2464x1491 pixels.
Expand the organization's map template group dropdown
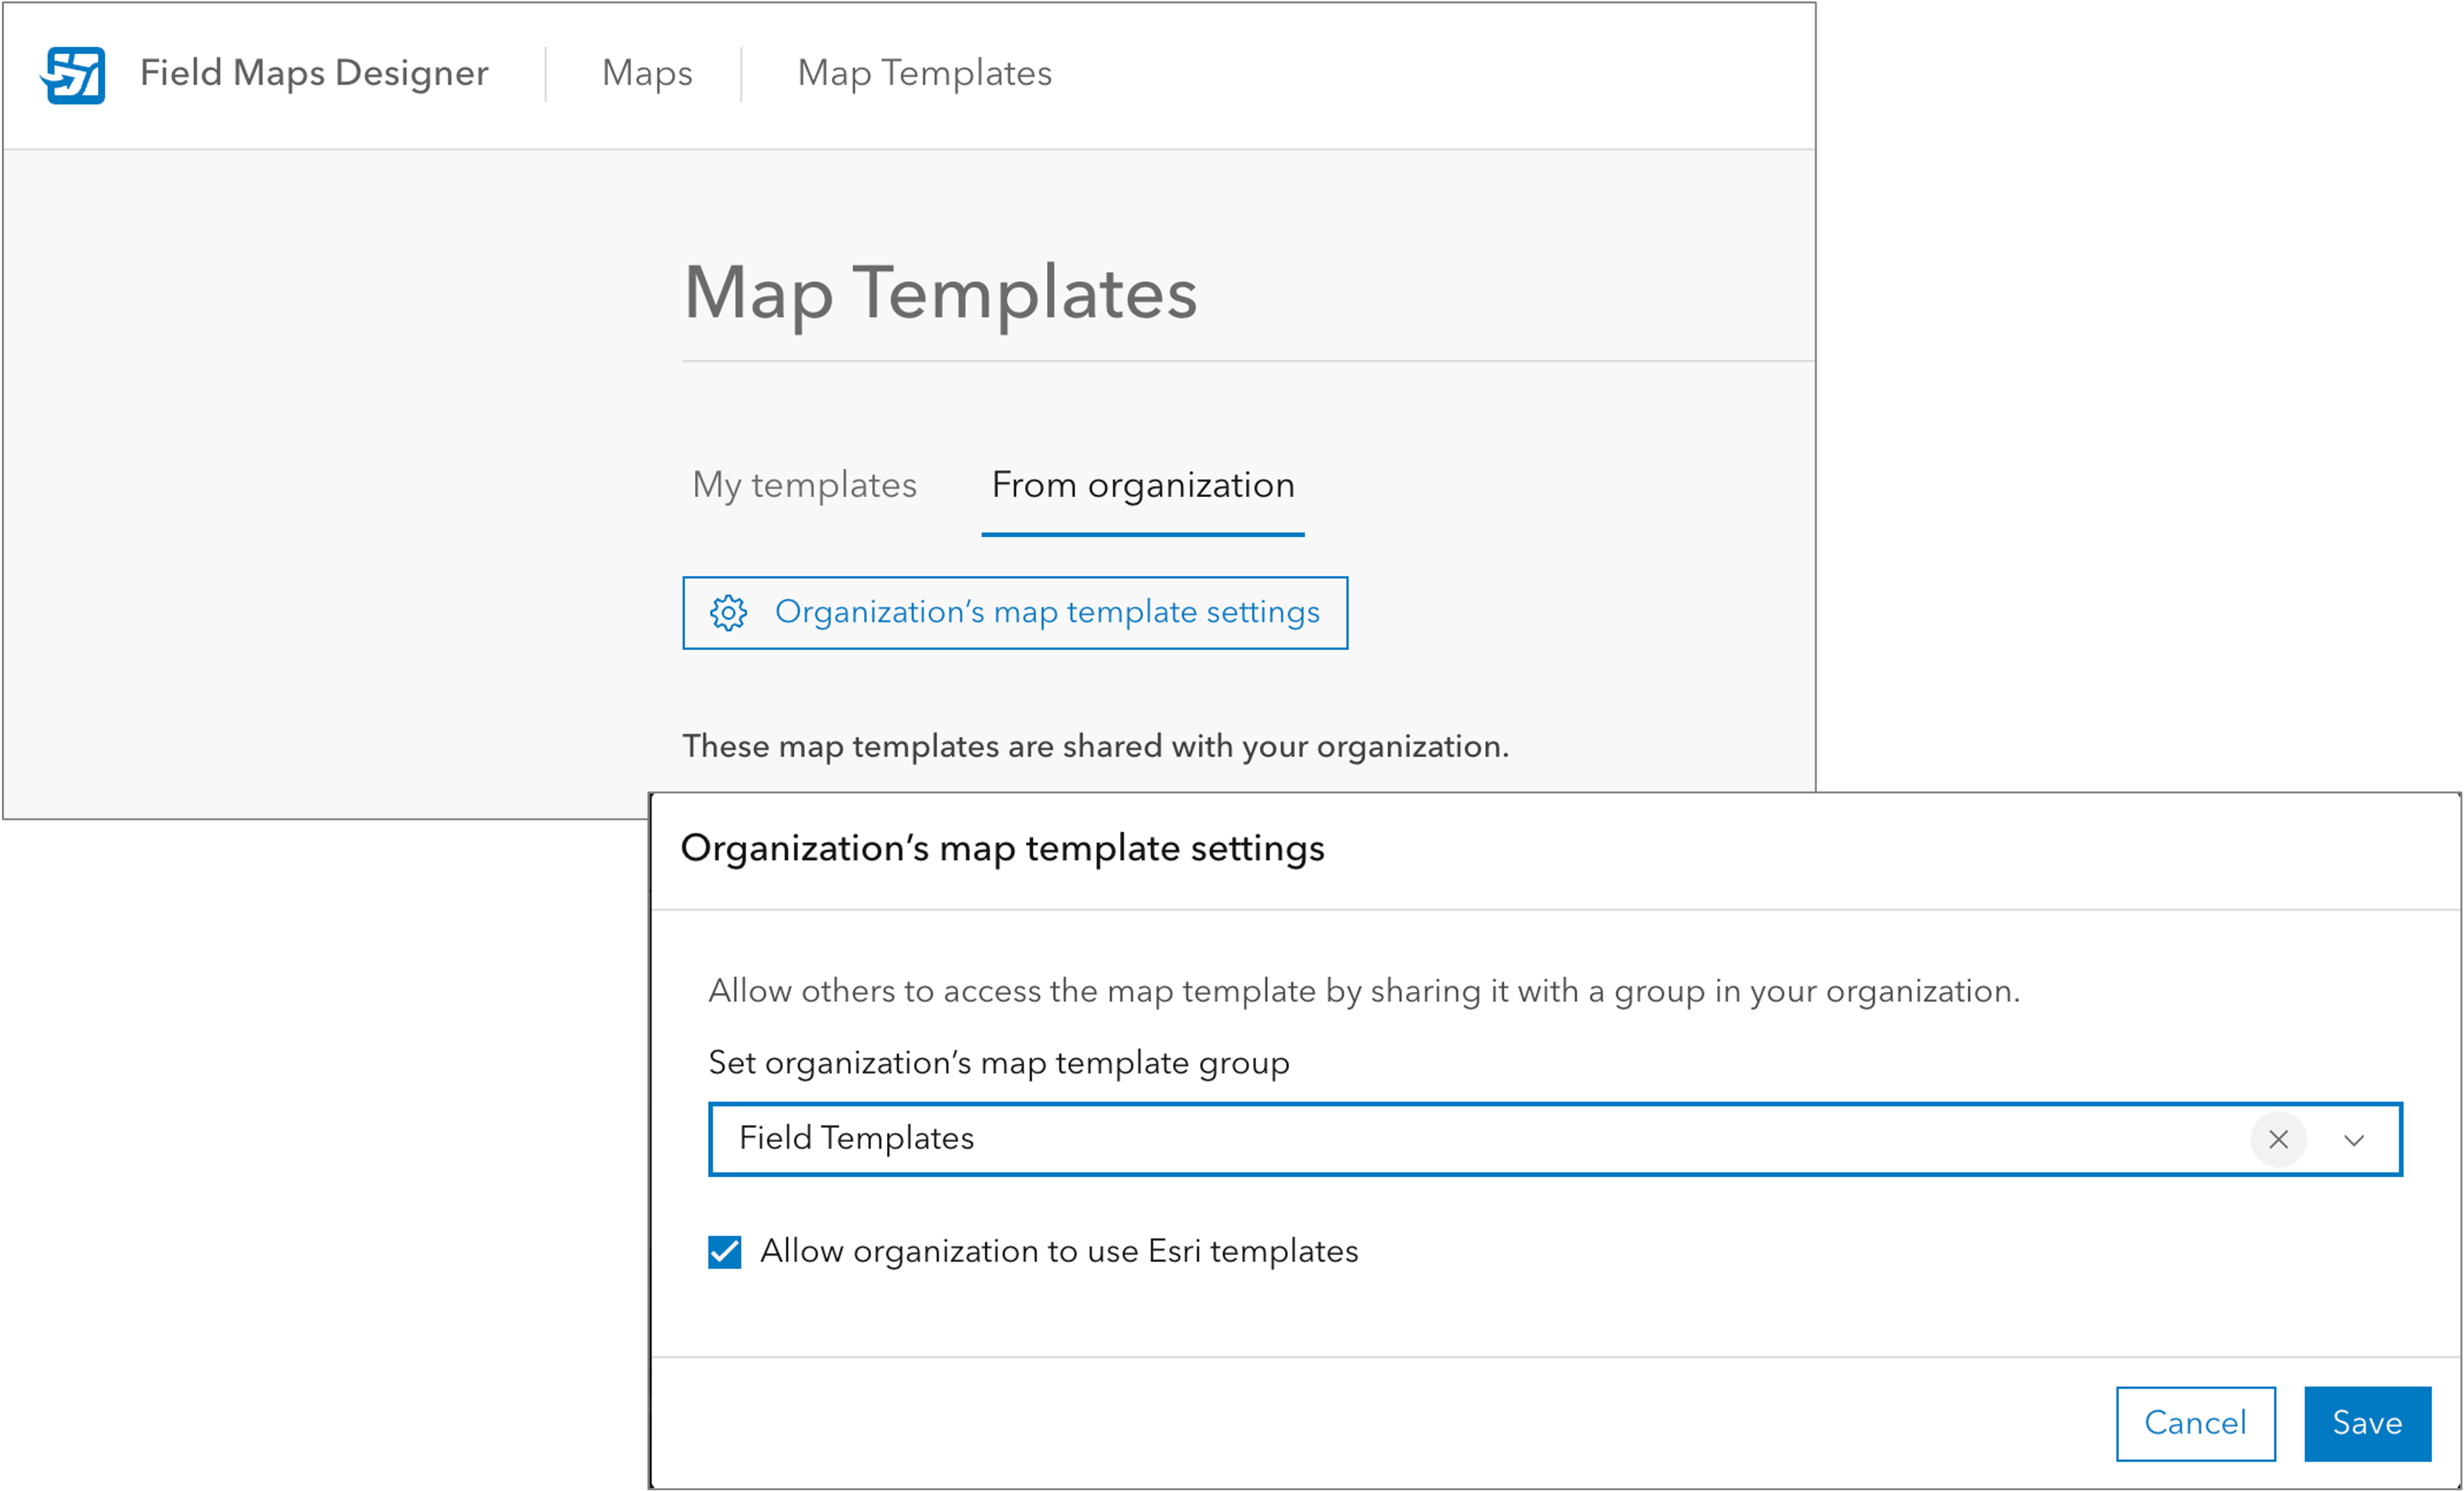(2354, 1139)
